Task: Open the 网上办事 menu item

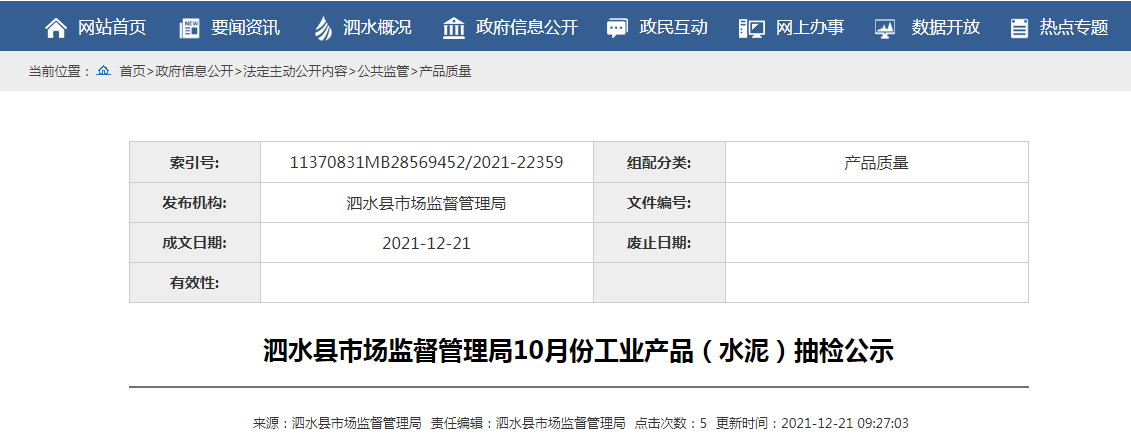Action: [x=810, y=28]
